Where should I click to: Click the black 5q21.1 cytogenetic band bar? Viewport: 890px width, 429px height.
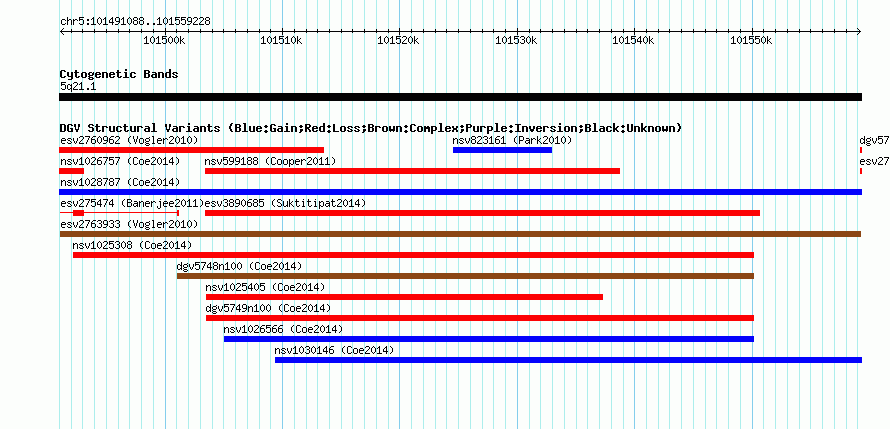click(x=460, y=97)
